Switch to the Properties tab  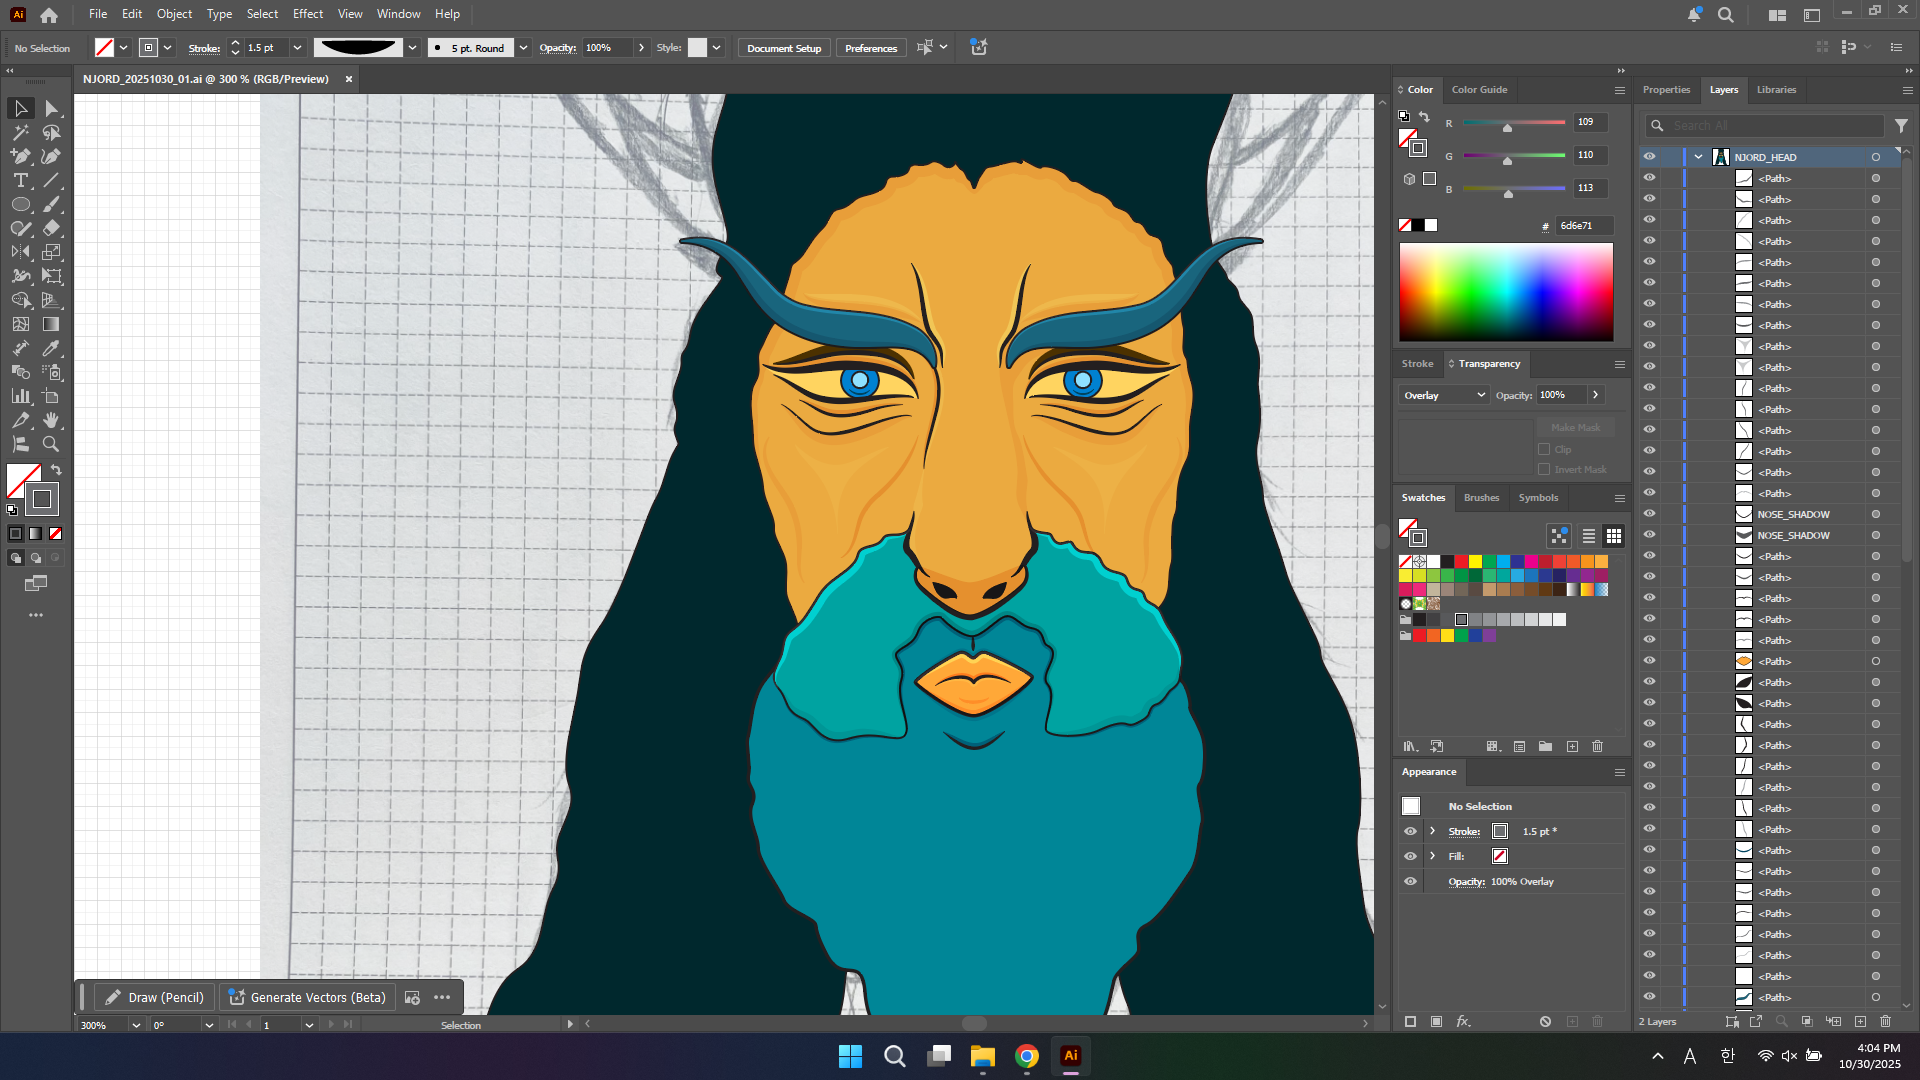[1666, 90]
